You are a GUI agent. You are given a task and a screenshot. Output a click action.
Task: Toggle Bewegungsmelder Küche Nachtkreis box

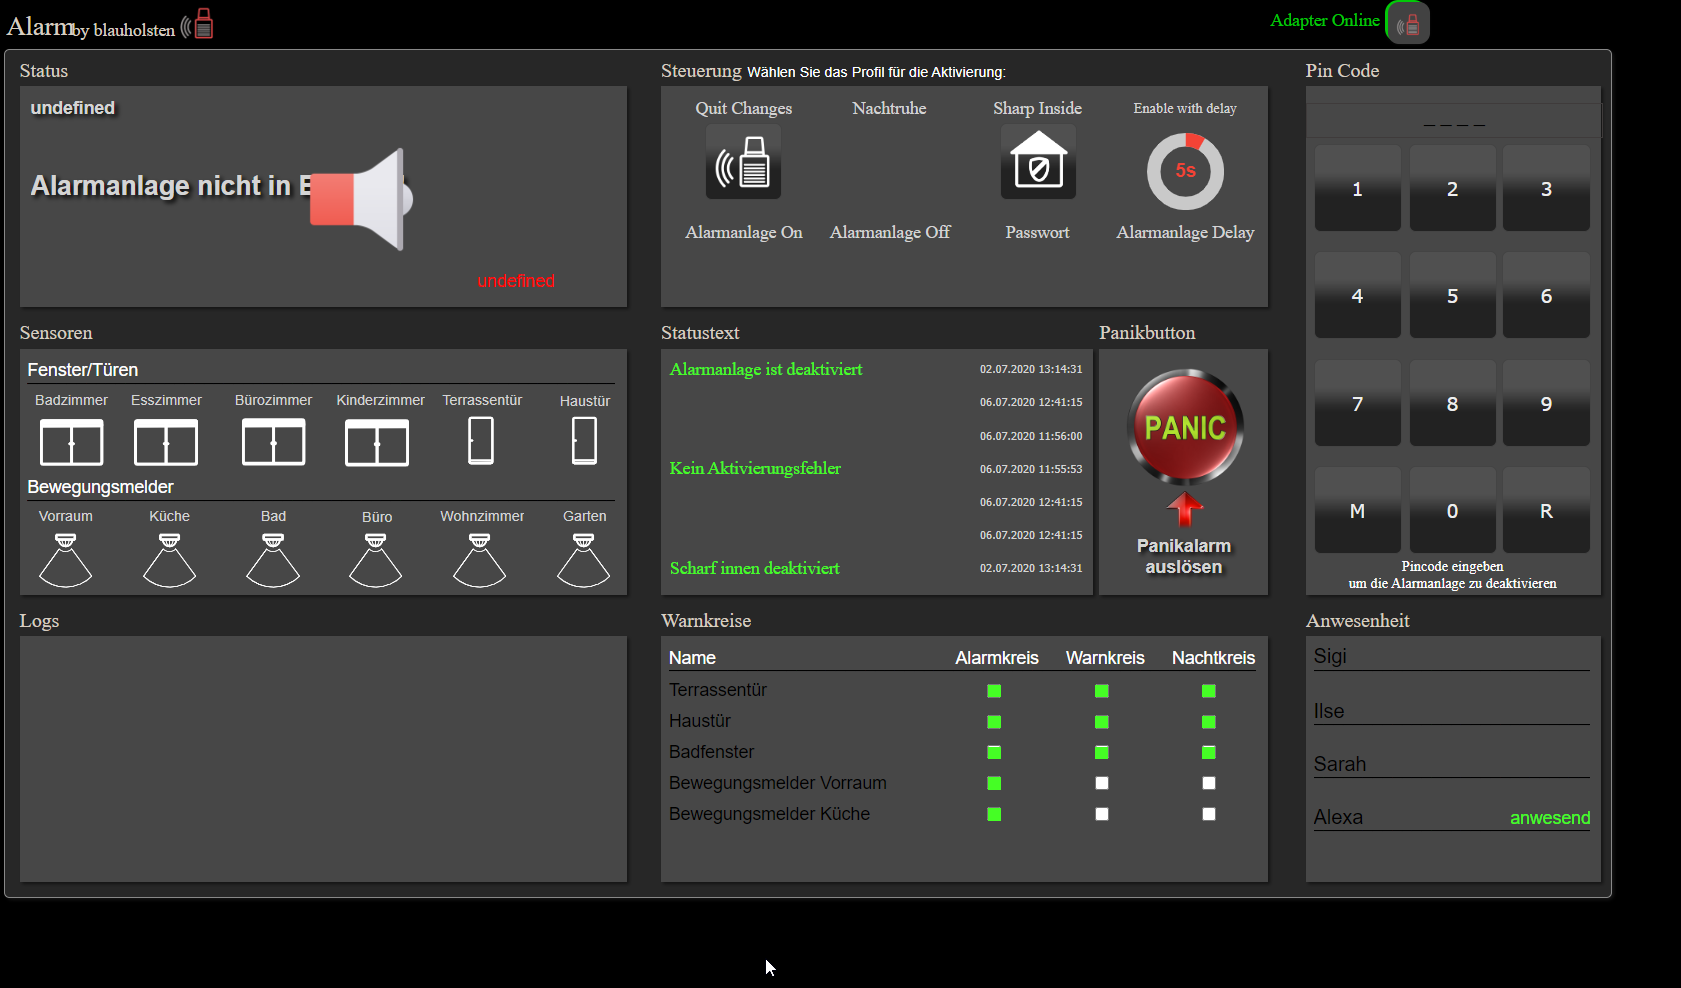pyautogui.click(x=1208, y=814)
